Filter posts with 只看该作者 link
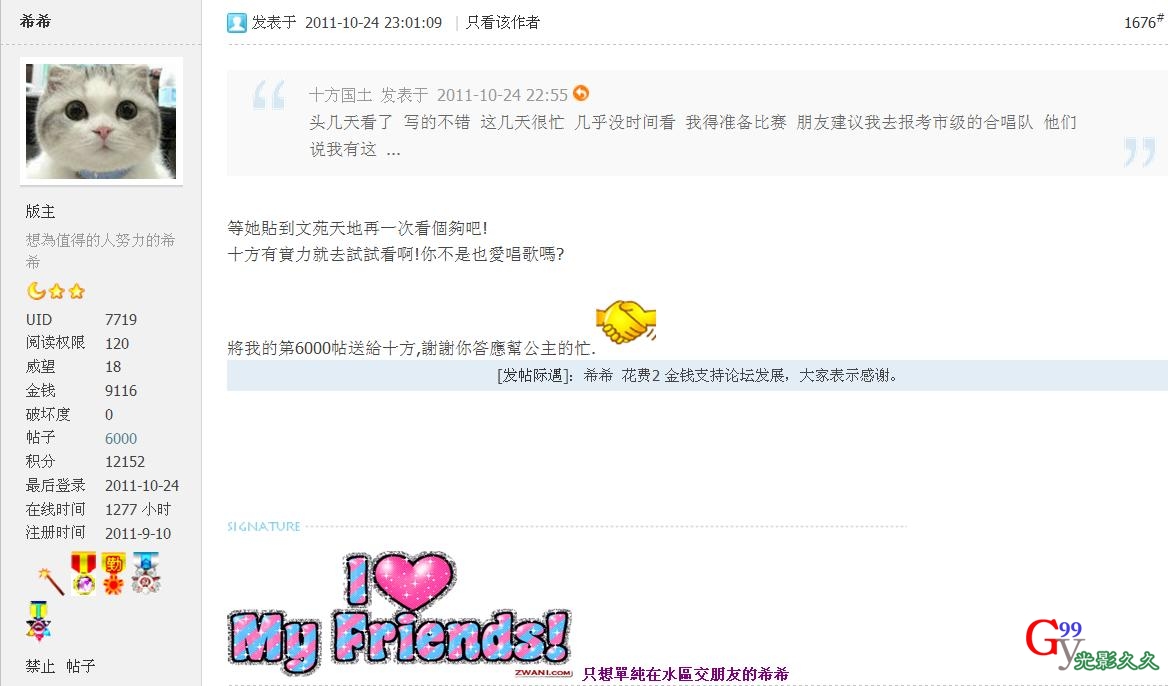The height and width of the screenshot is (686, 1168). coord(502,22)
